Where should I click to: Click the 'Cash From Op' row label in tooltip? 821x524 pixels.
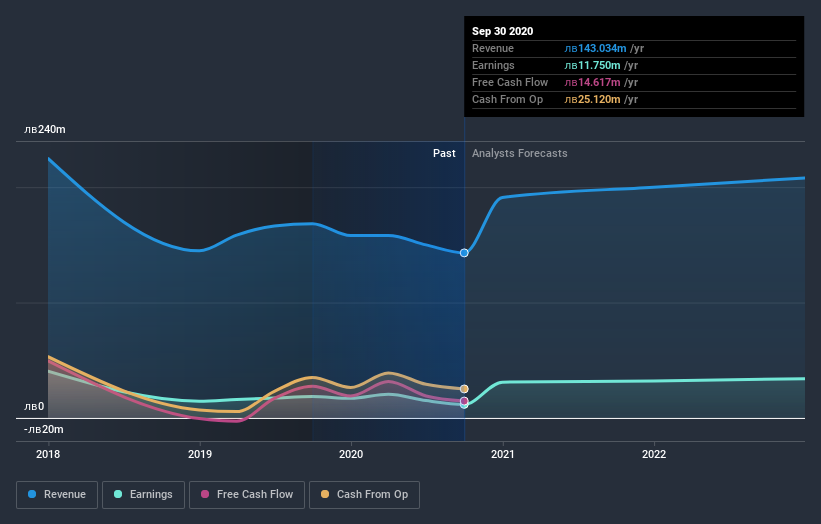pos(507,99)
